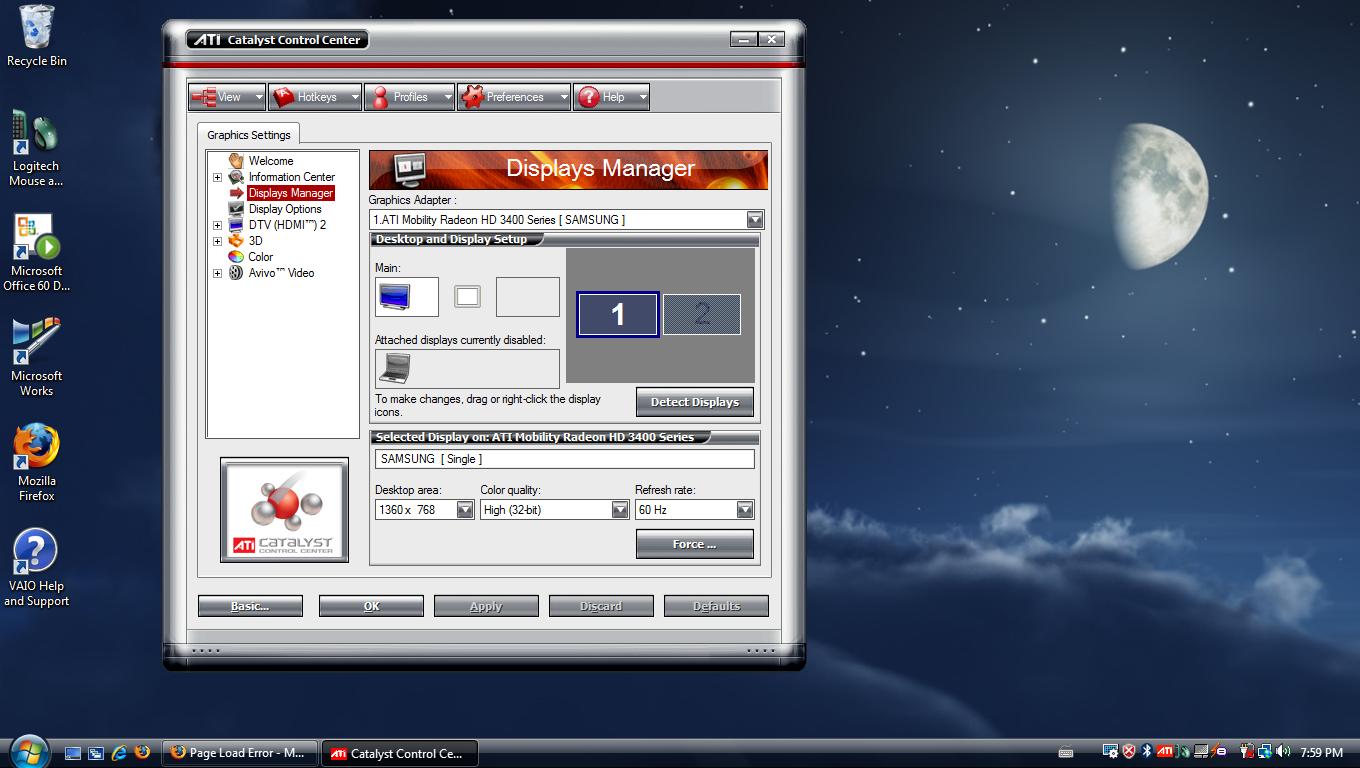
Task: Open the Hotkeys menu
Action: tap(315, 97)
